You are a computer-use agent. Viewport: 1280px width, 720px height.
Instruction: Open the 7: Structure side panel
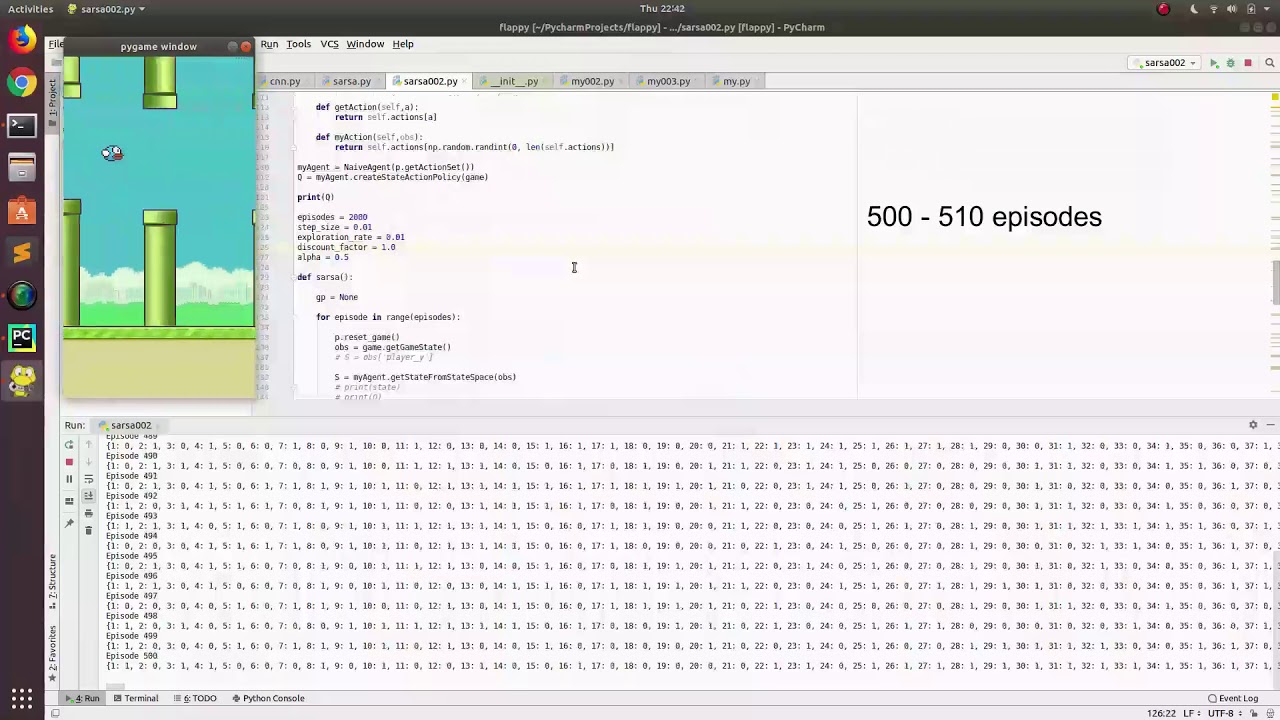point(53,580)
